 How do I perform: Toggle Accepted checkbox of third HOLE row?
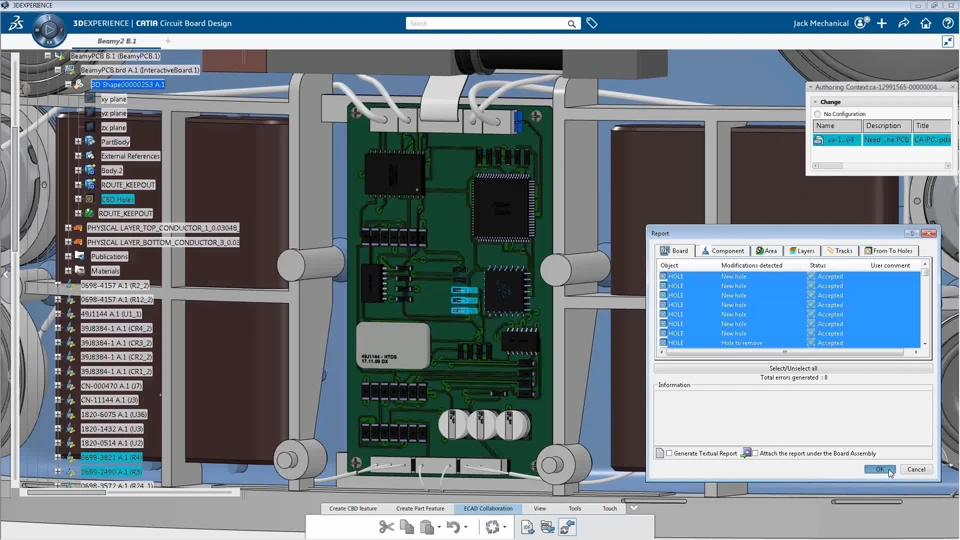811,295
